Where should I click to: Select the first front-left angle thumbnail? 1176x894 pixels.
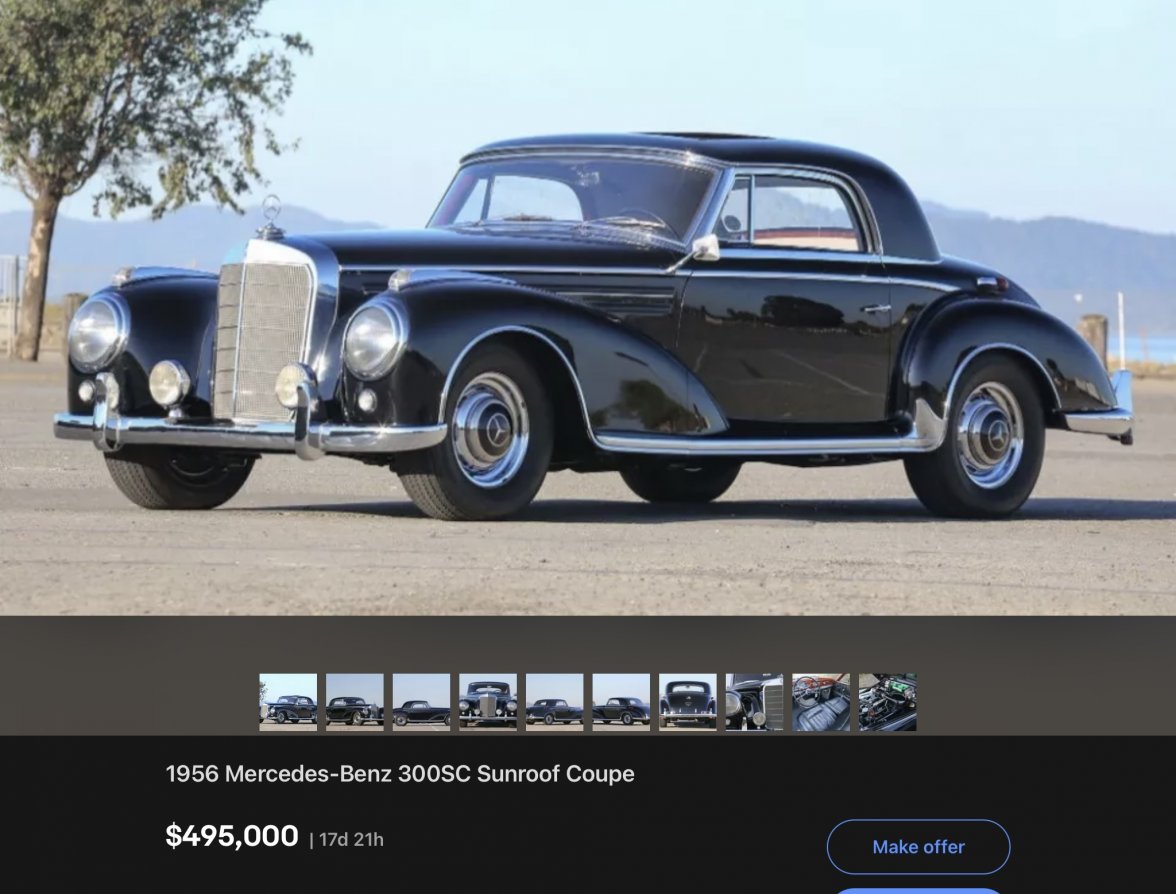tap(288, 702)
